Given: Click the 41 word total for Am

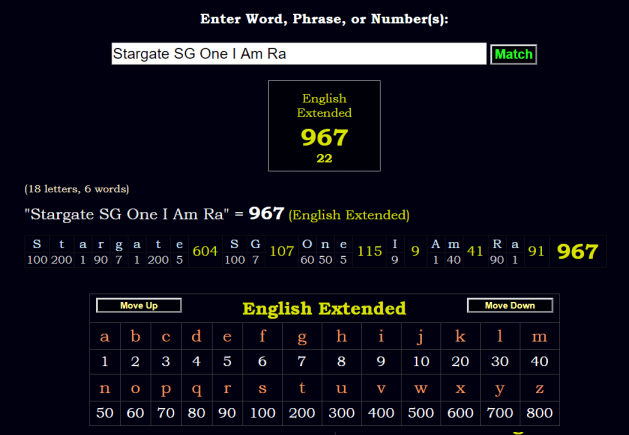Looking at the screenshot, I should point(475,251).
